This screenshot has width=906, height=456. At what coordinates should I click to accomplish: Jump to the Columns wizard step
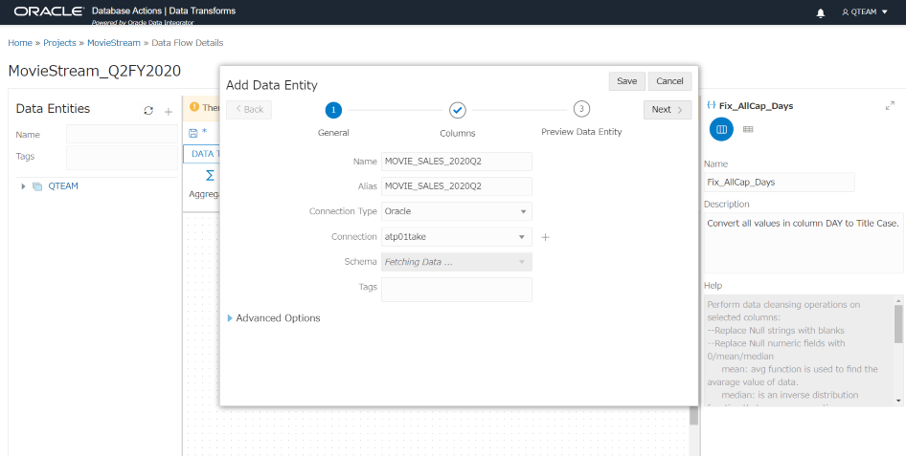pos(457,110)
